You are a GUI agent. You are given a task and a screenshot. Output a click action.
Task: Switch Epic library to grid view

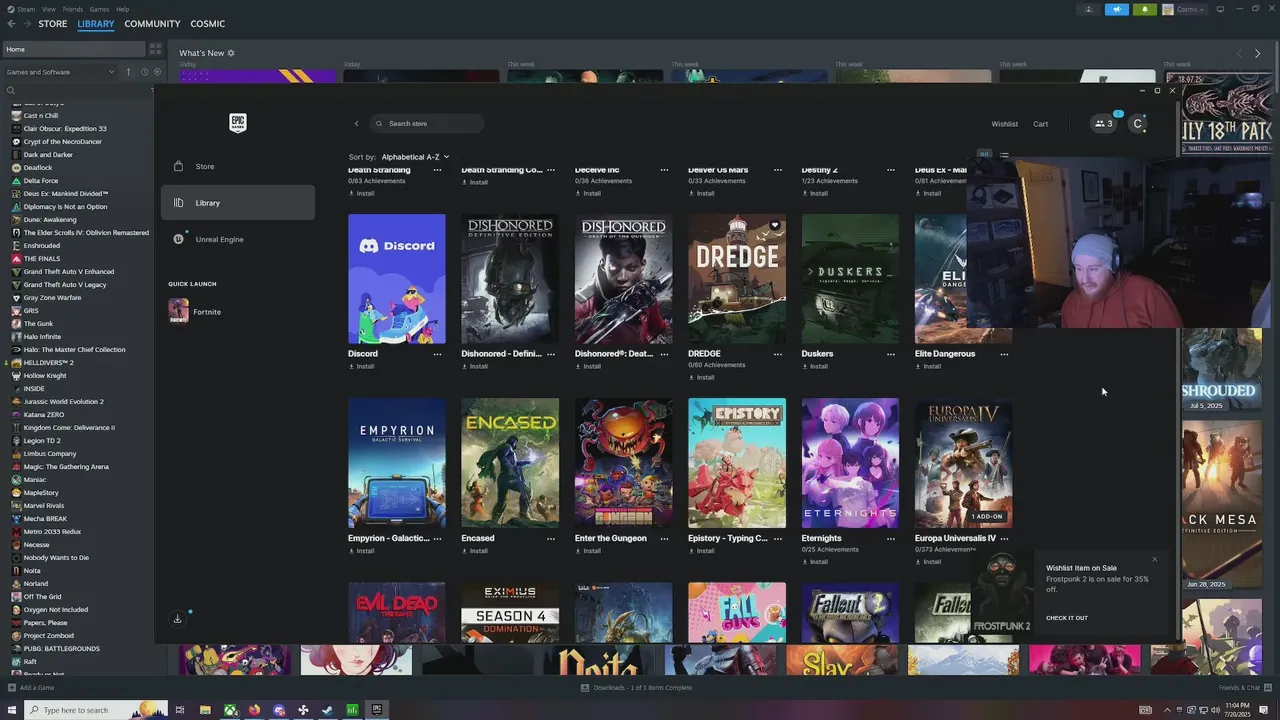[x=984, y=155]
